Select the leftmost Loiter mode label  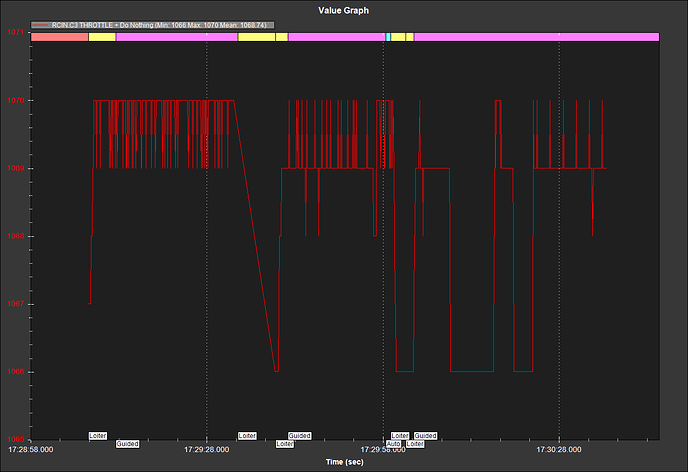(x=98, y=436)
